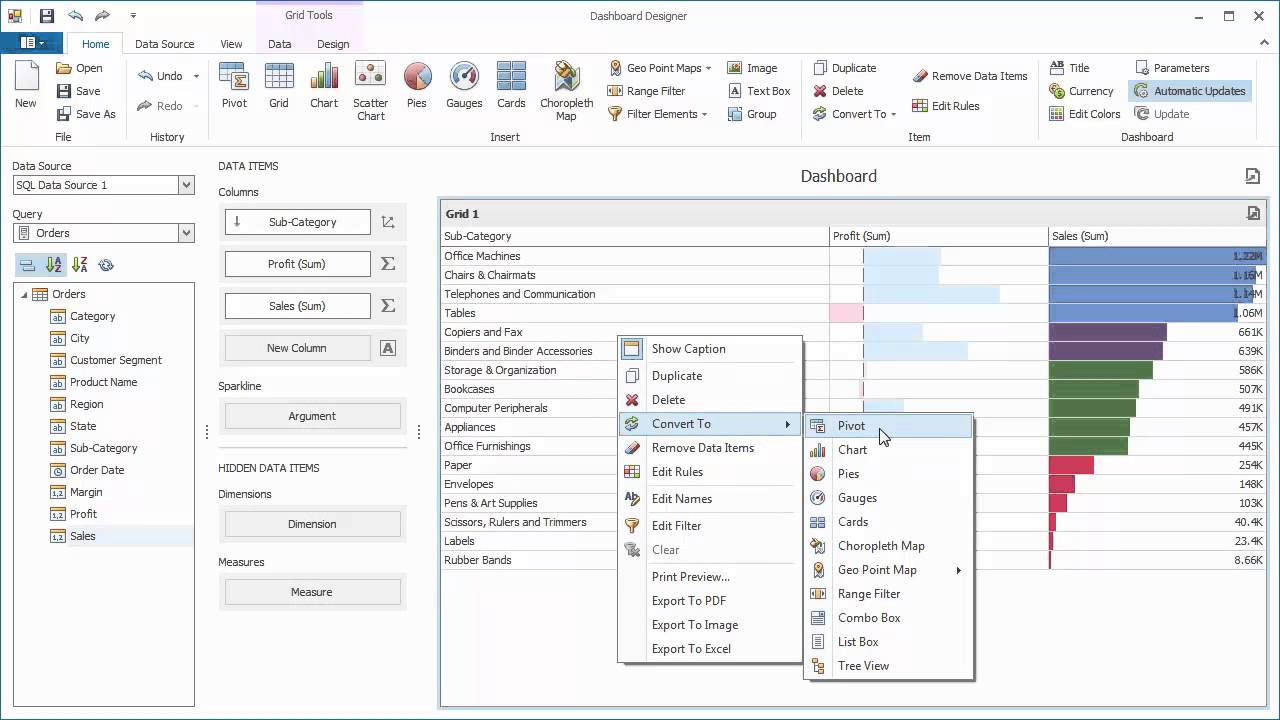Viewport: 1280px width, 720px height.
Task: Click the Profit (Sum) summary sigma icon
Action: 388,264
